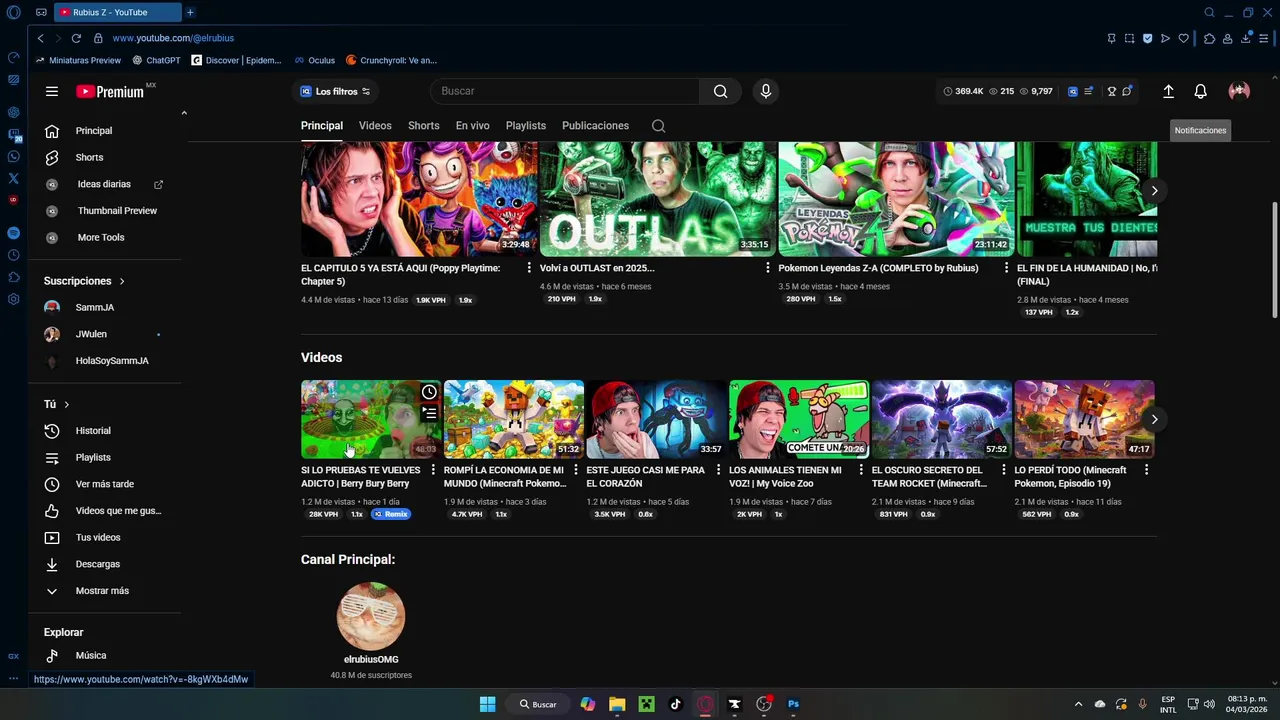Switch to the En vivo tab
This screenshot has height=720, width=1280.
click(x=472, y=126)
